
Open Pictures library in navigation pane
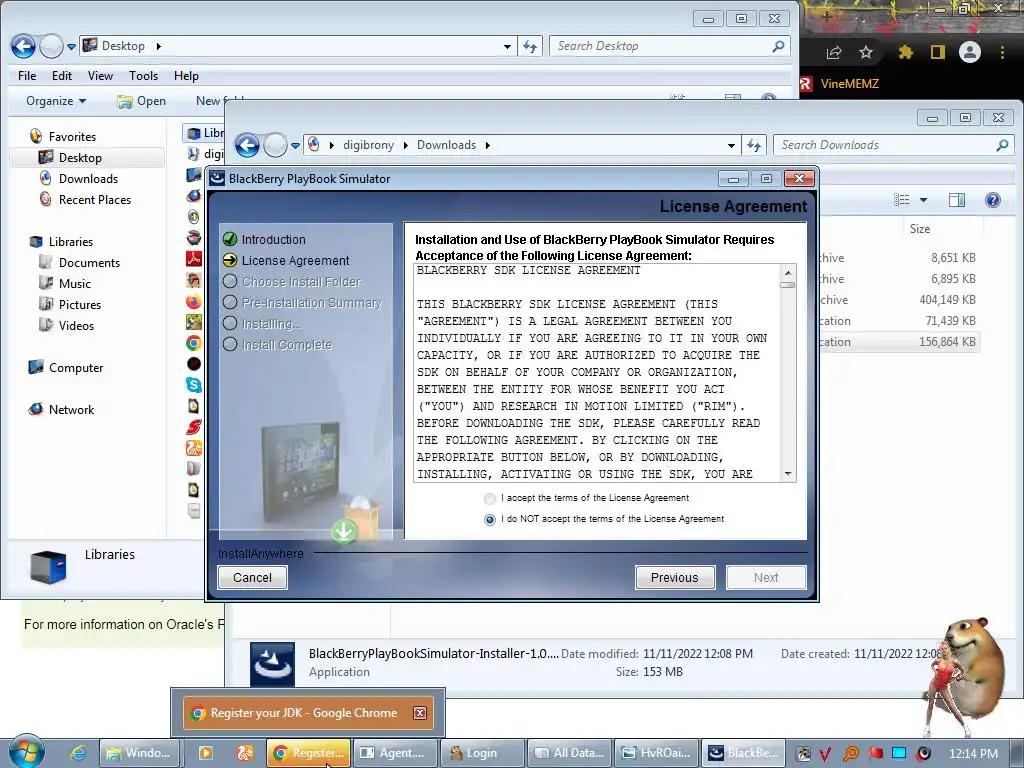tap(80, 304)
